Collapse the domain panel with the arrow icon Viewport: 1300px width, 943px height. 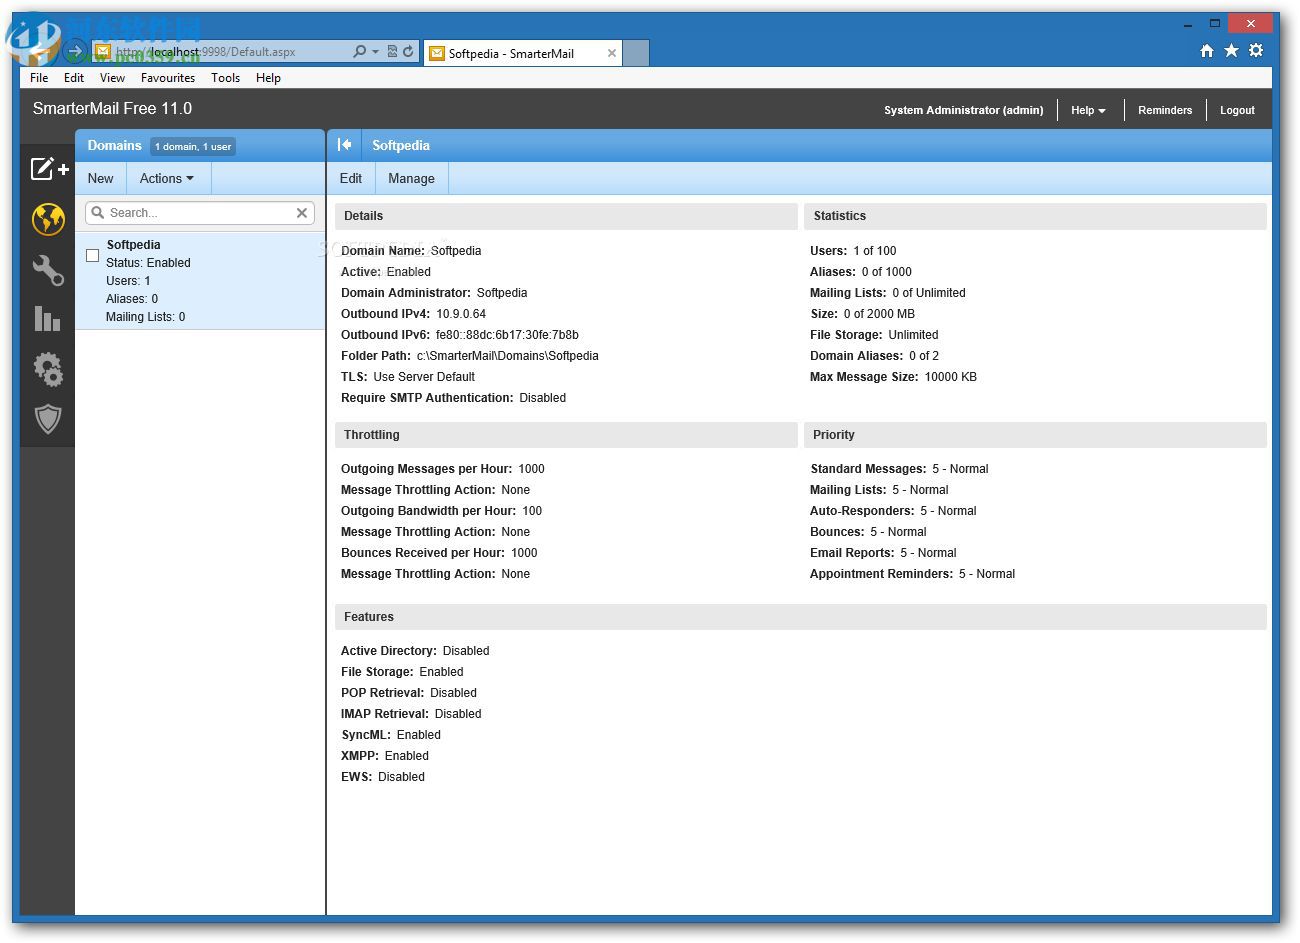(x=345, y=145)
